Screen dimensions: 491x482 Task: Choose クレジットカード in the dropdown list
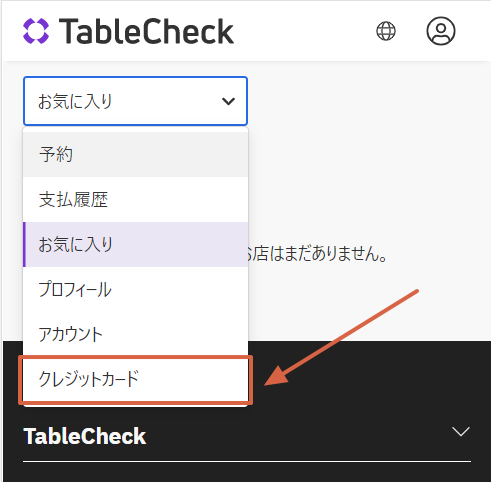click(135, 379)
